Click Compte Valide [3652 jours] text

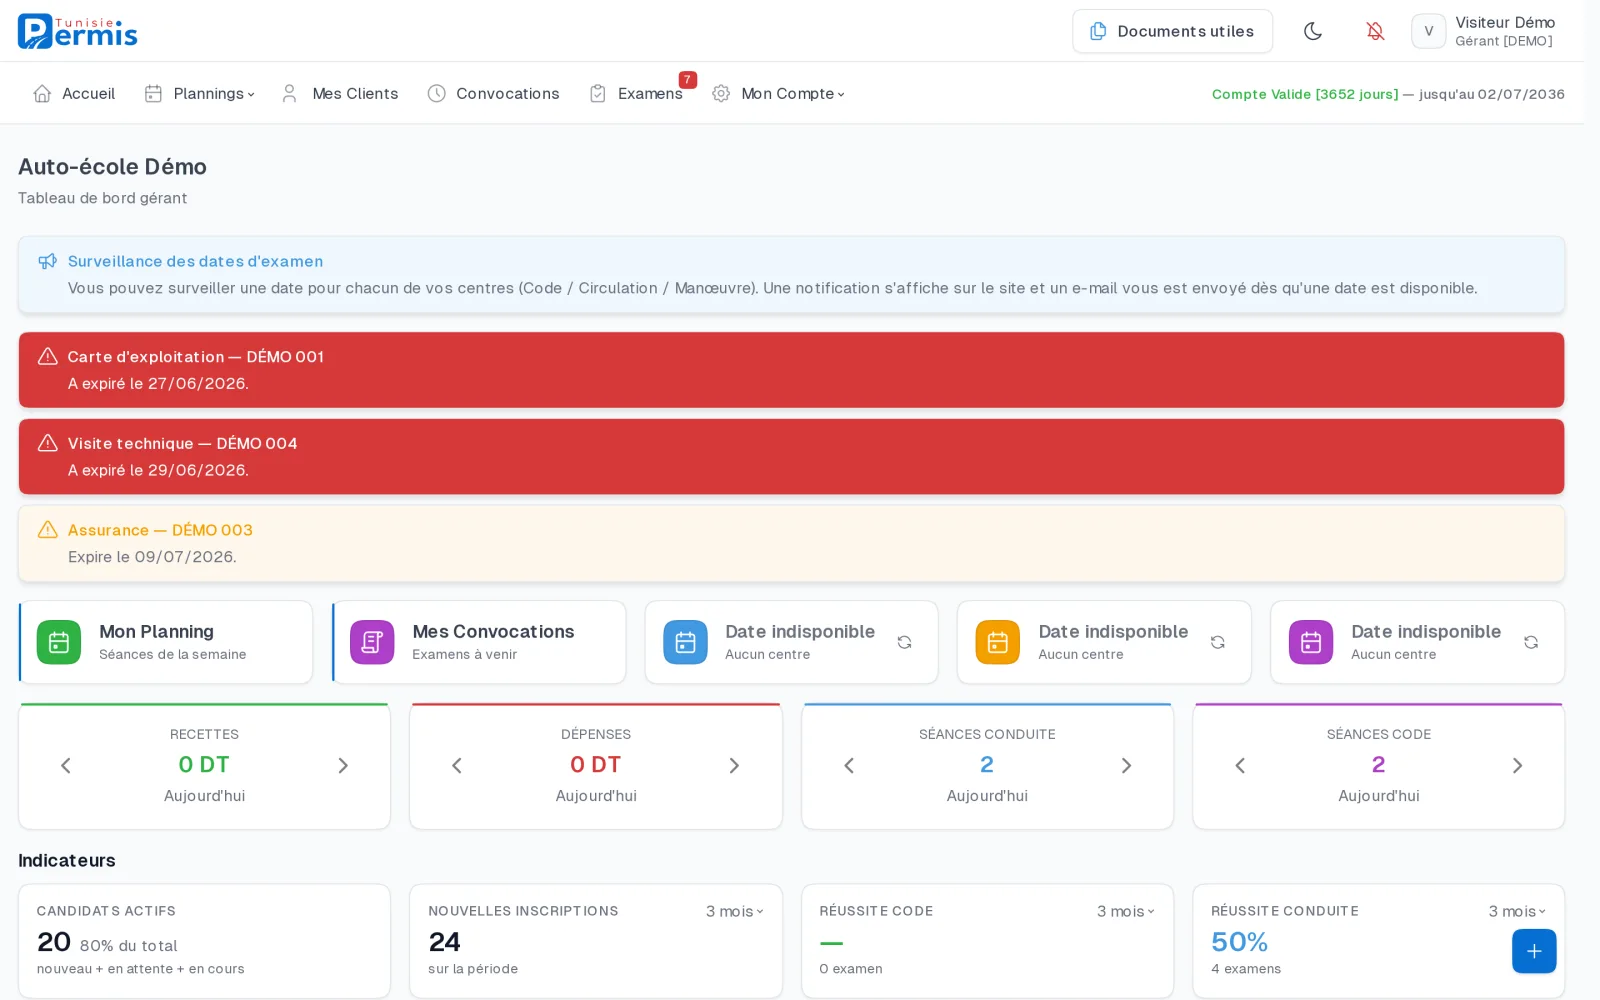pos(1304,94)
